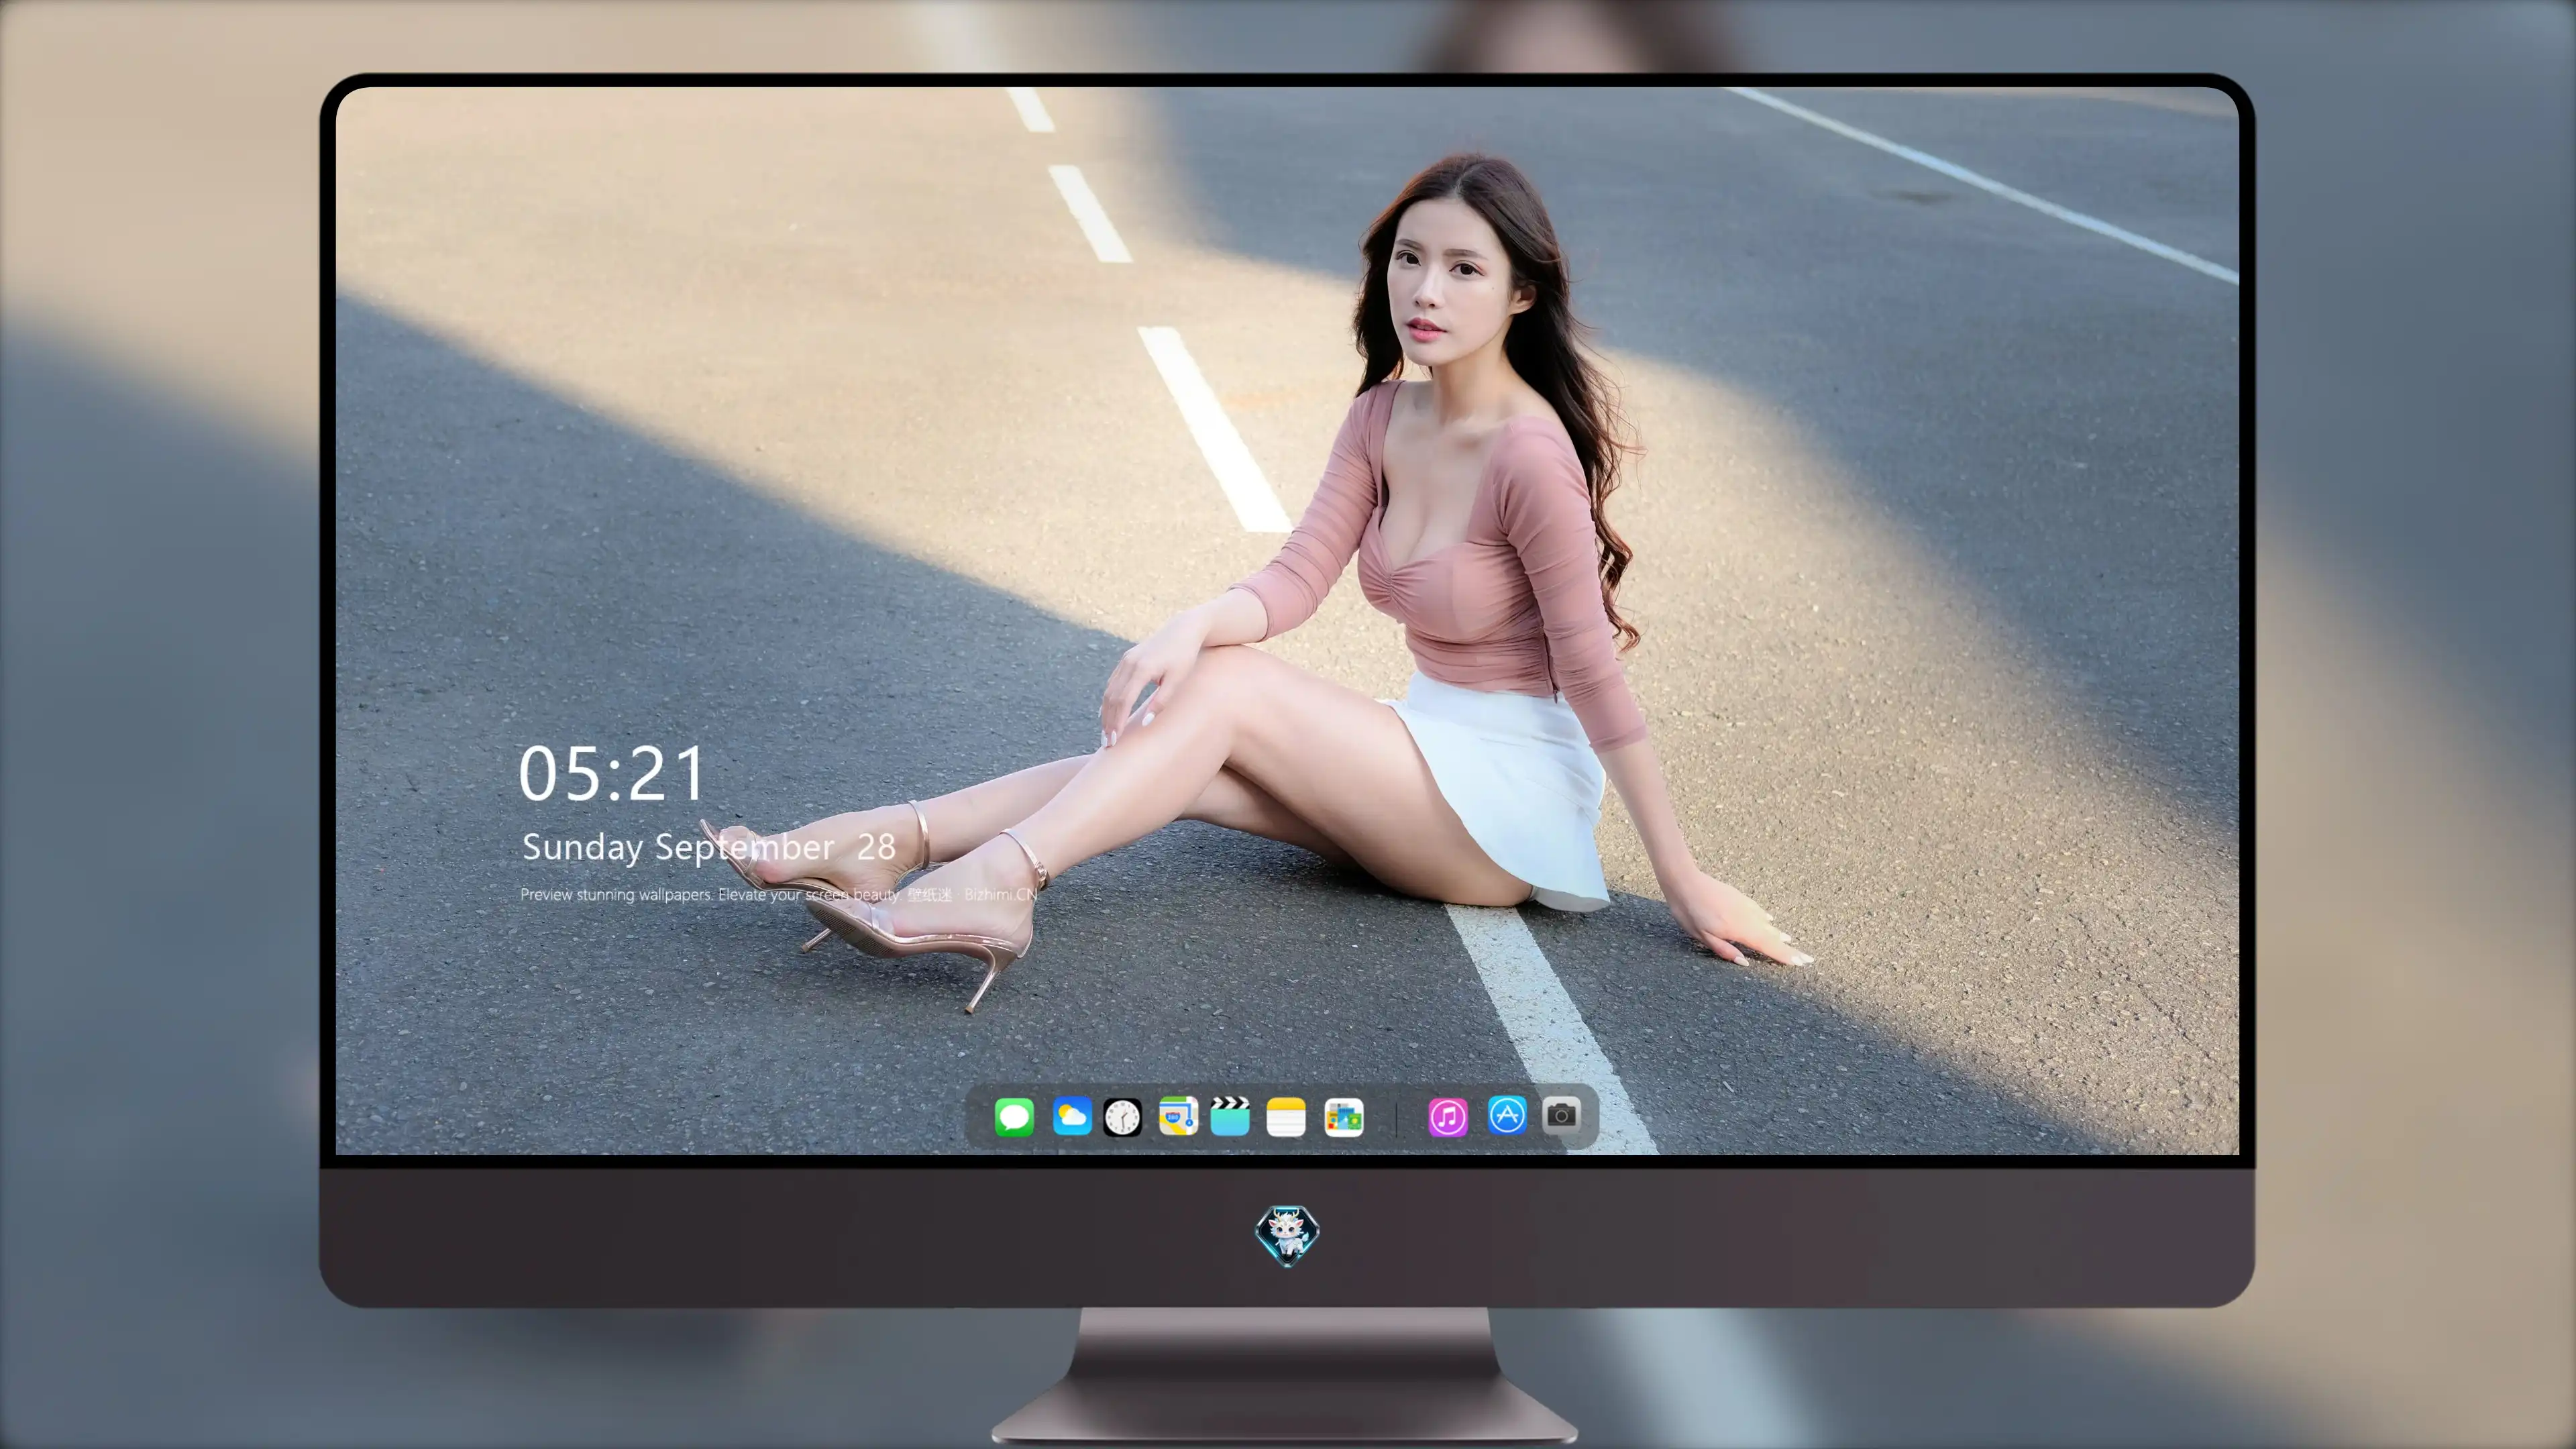This screenshot has height=1449, width=2576.
Task: Open the Maps app in dock
Action: 1178,1116
